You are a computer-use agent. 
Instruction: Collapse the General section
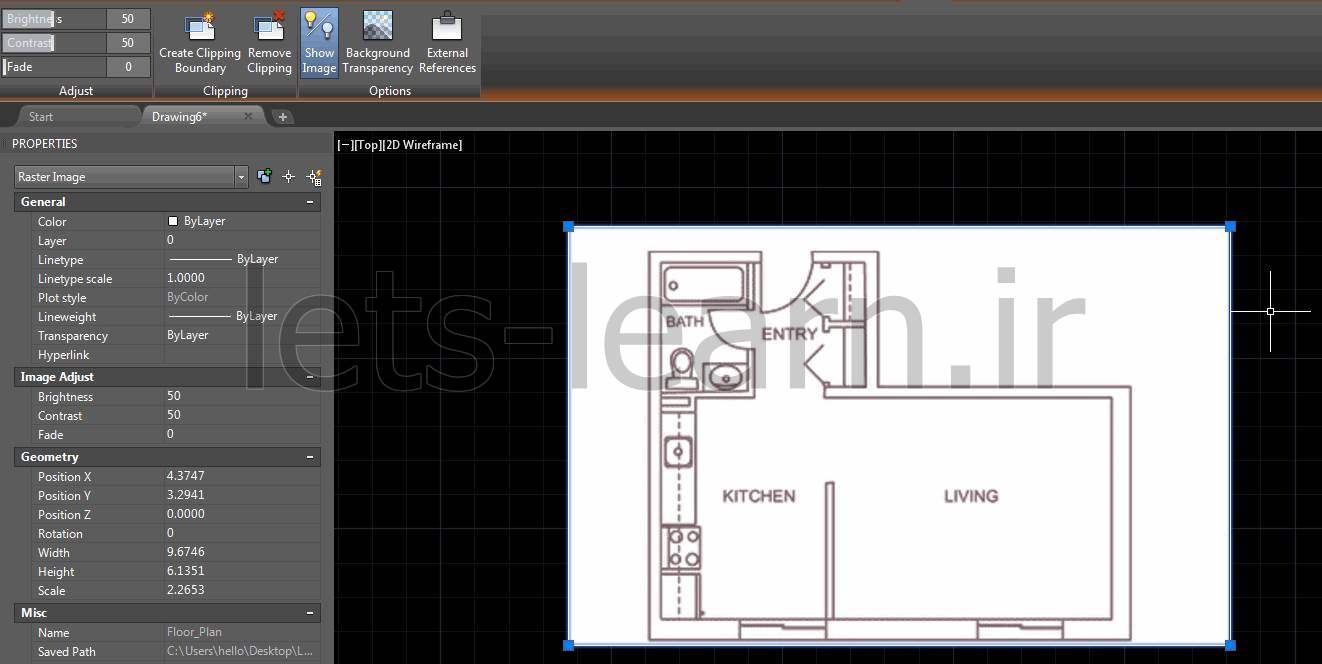pos(310,202)
